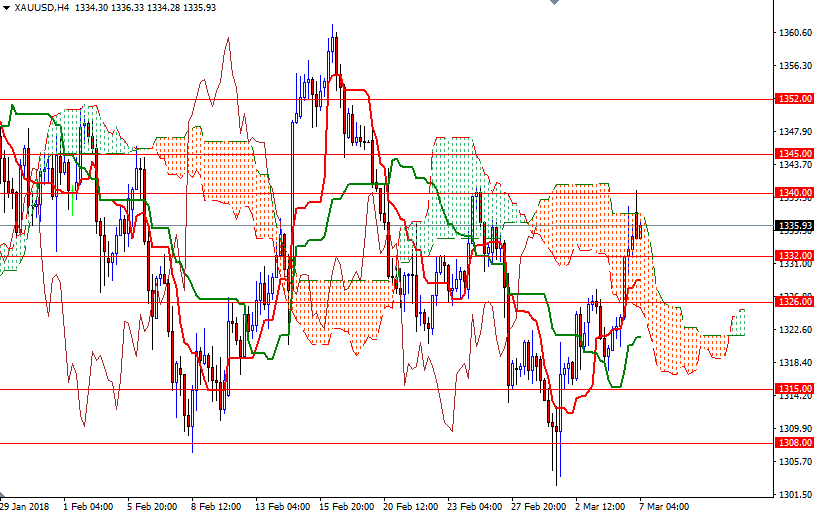
Task: Select the 1352.00 red price label
Action: [x=794, y=99]
